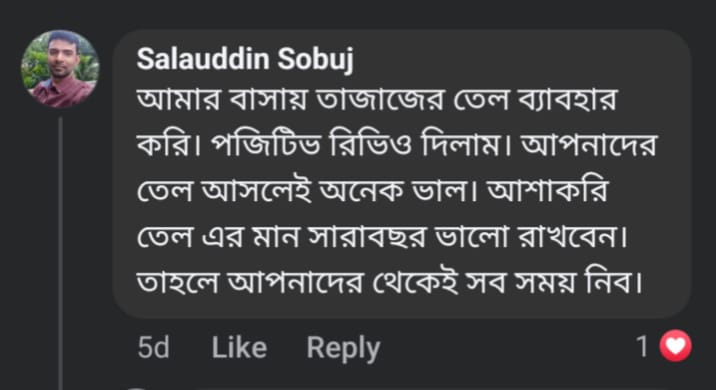
Task: Click the words সব সময় নিব at the comment end
Action: [x=554, y=282]
